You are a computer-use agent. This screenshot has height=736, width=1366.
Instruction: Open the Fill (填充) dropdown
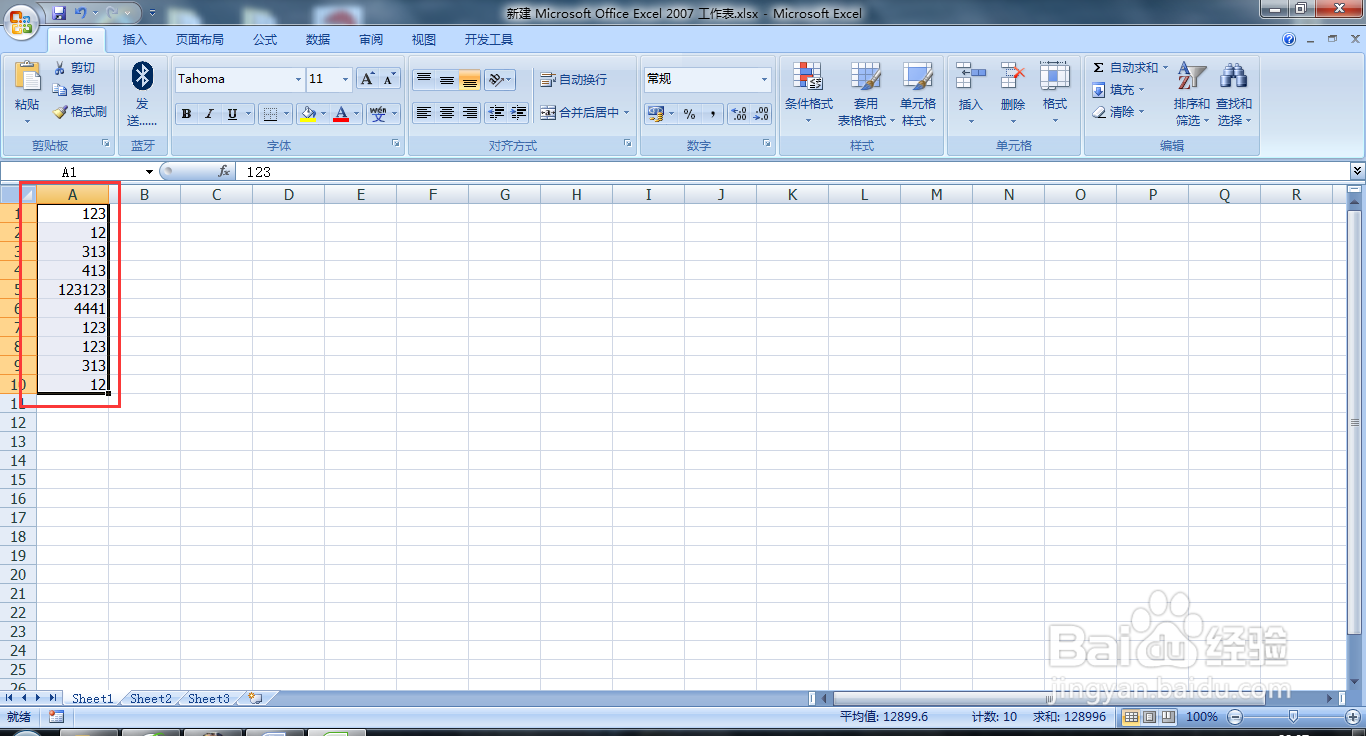1118,89
